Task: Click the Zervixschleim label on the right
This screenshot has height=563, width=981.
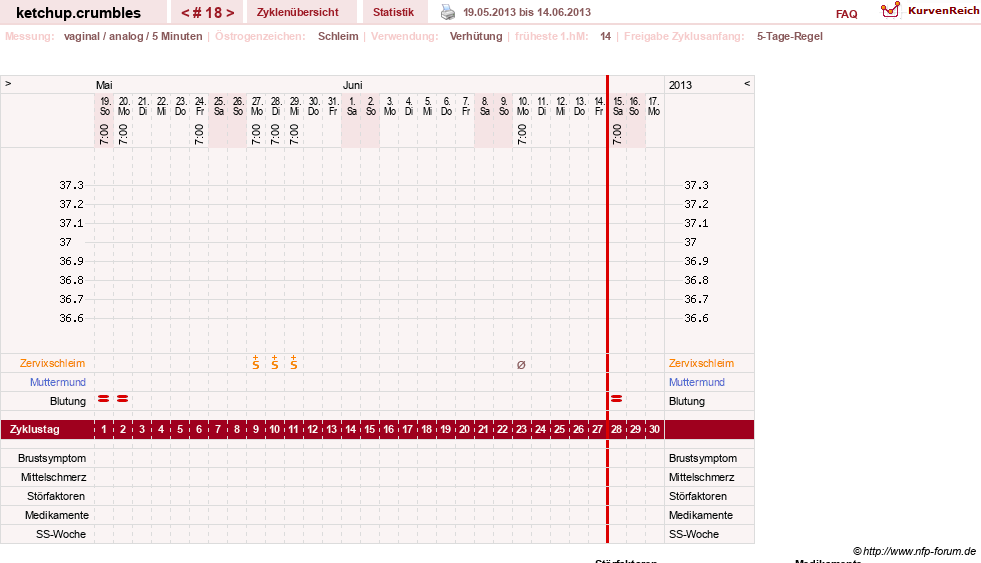Action: point(701,363)
